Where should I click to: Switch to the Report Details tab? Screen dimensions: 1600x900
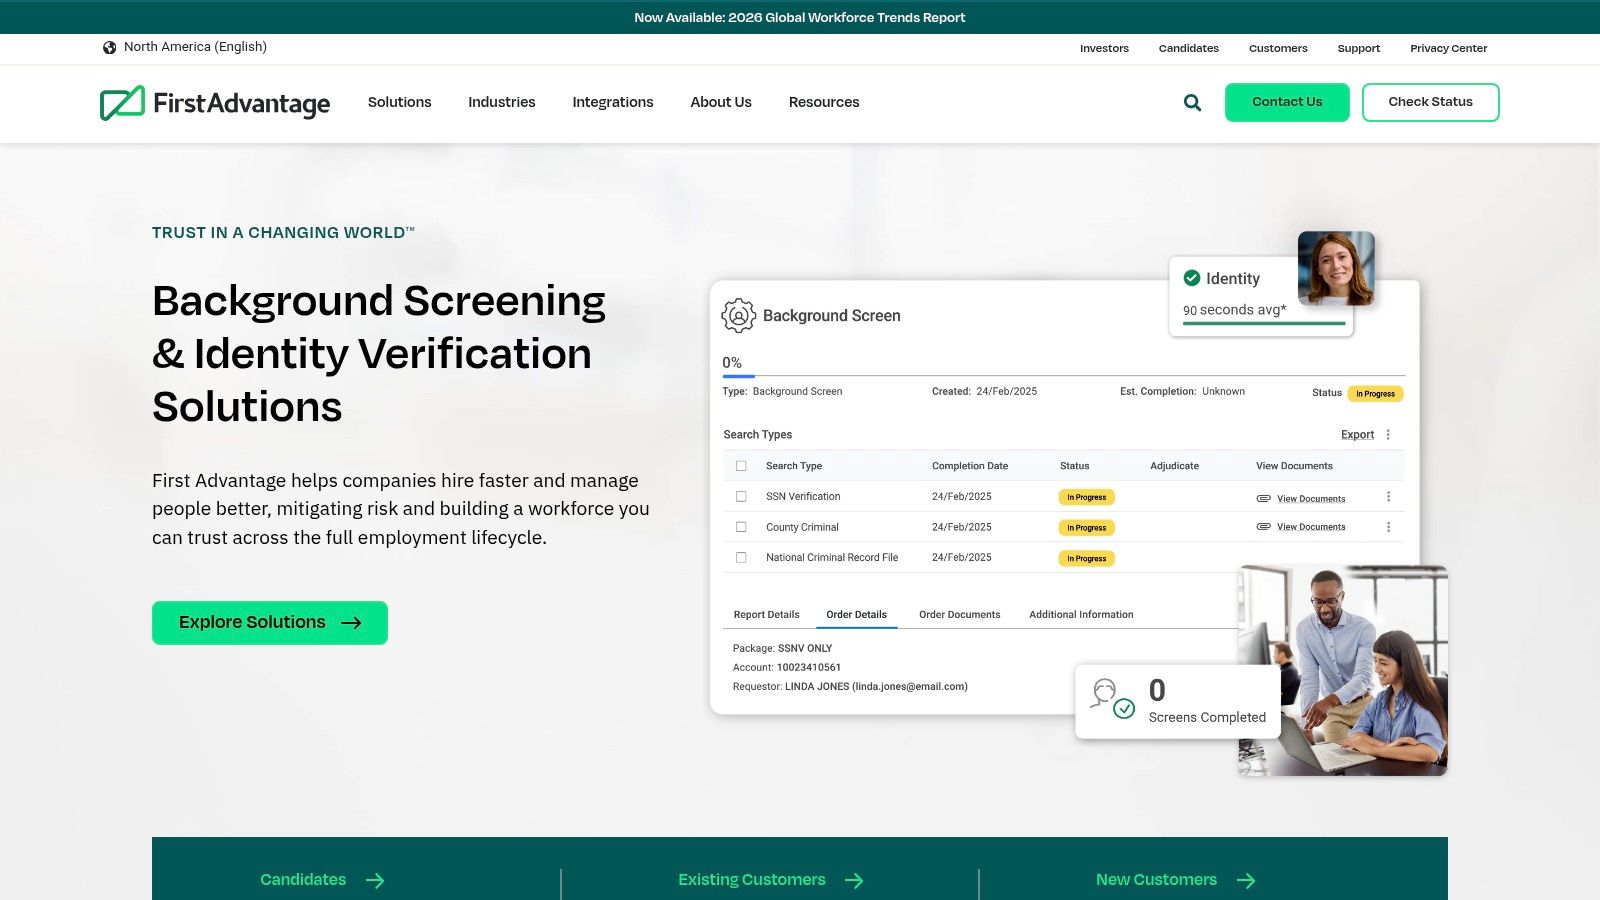click(x=766, y=615)
